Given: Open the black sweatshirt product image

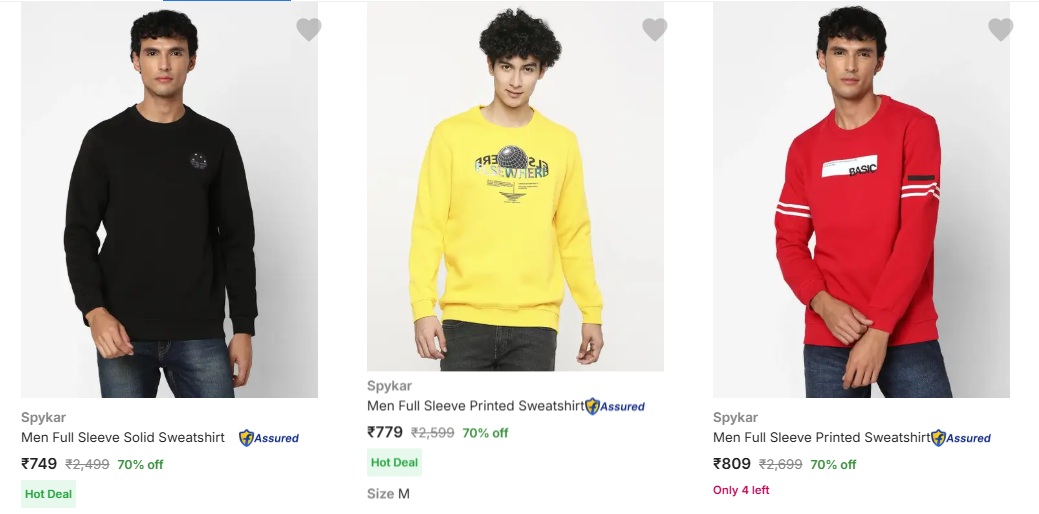Looking at the screenshot, I should 169,200.
